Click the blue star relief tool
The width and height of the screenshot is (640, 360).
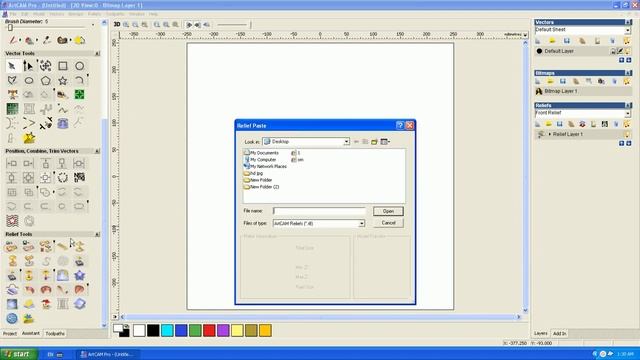click(x=80, y=276)
